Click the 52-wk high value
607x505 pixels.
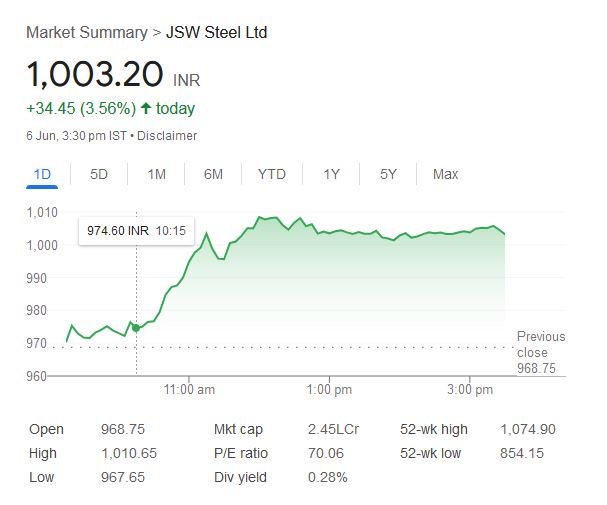(x=527, y=429)
